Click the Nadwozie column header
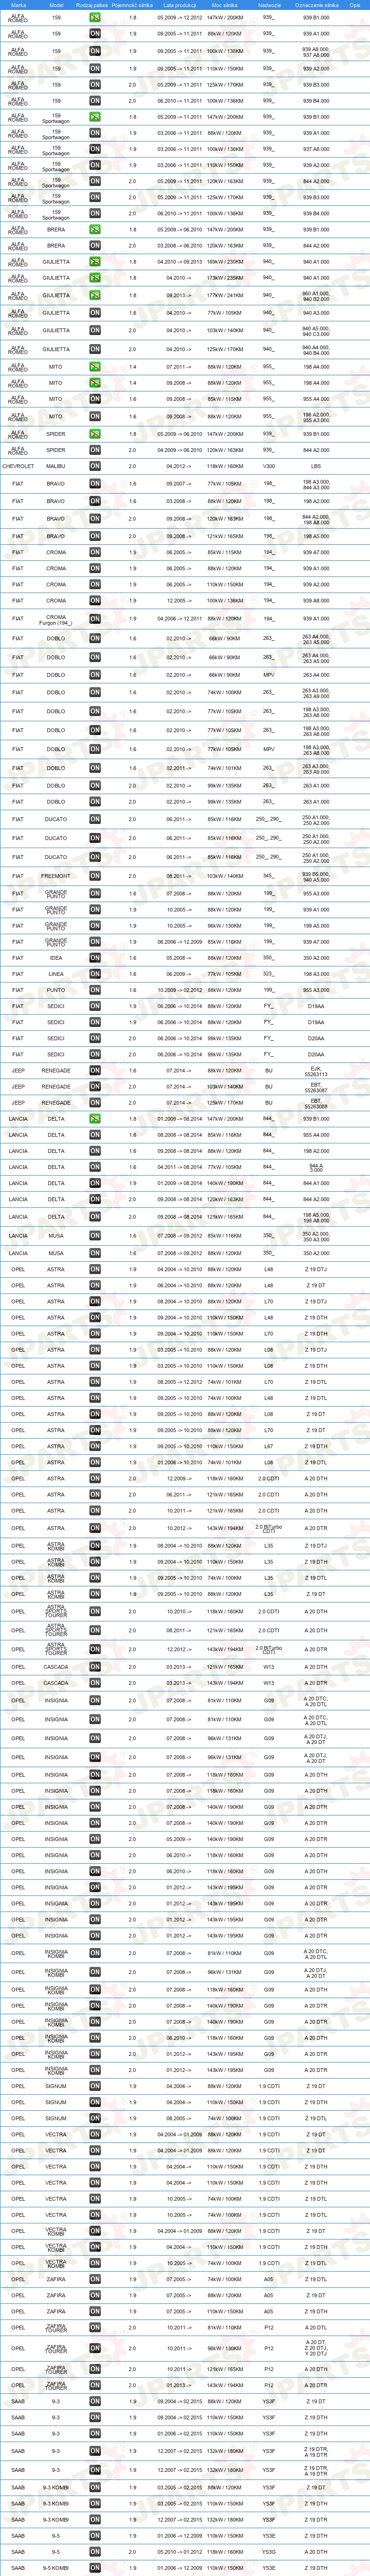The width and height of the screenshot is (370, 2576). tap(269, 5)
